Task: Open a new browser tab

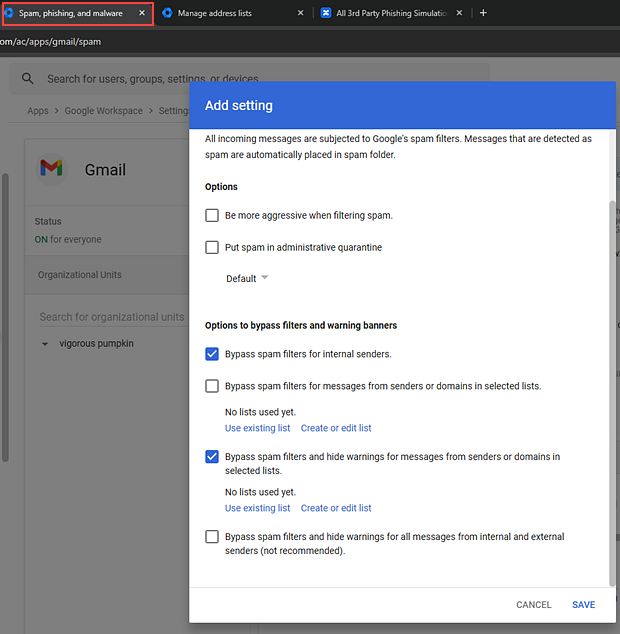Action: pos(483,13)
